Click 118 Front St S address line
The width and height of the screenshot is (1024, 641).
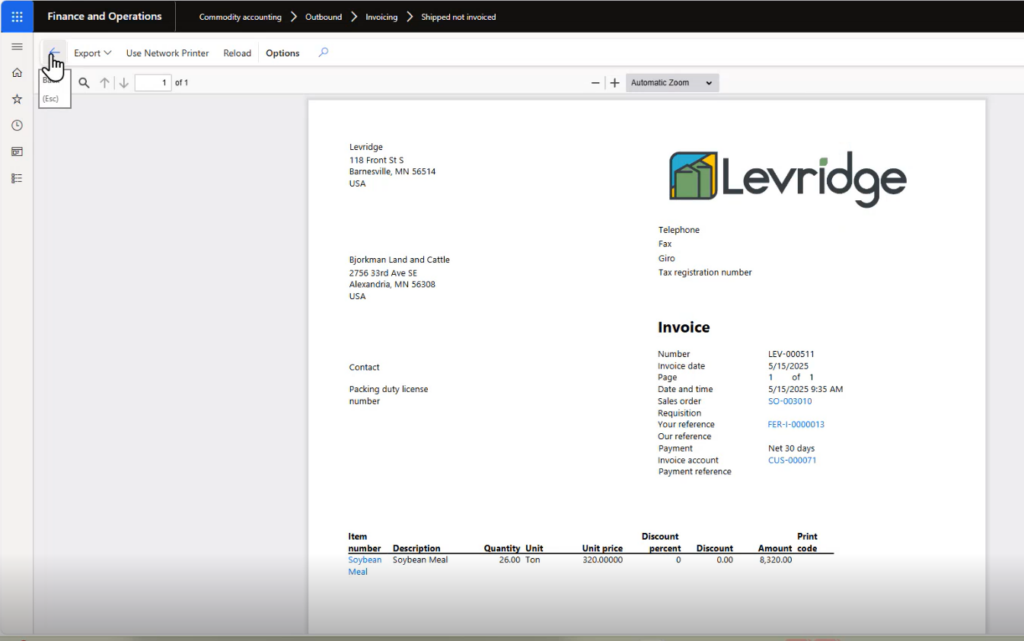pos(376,160)
